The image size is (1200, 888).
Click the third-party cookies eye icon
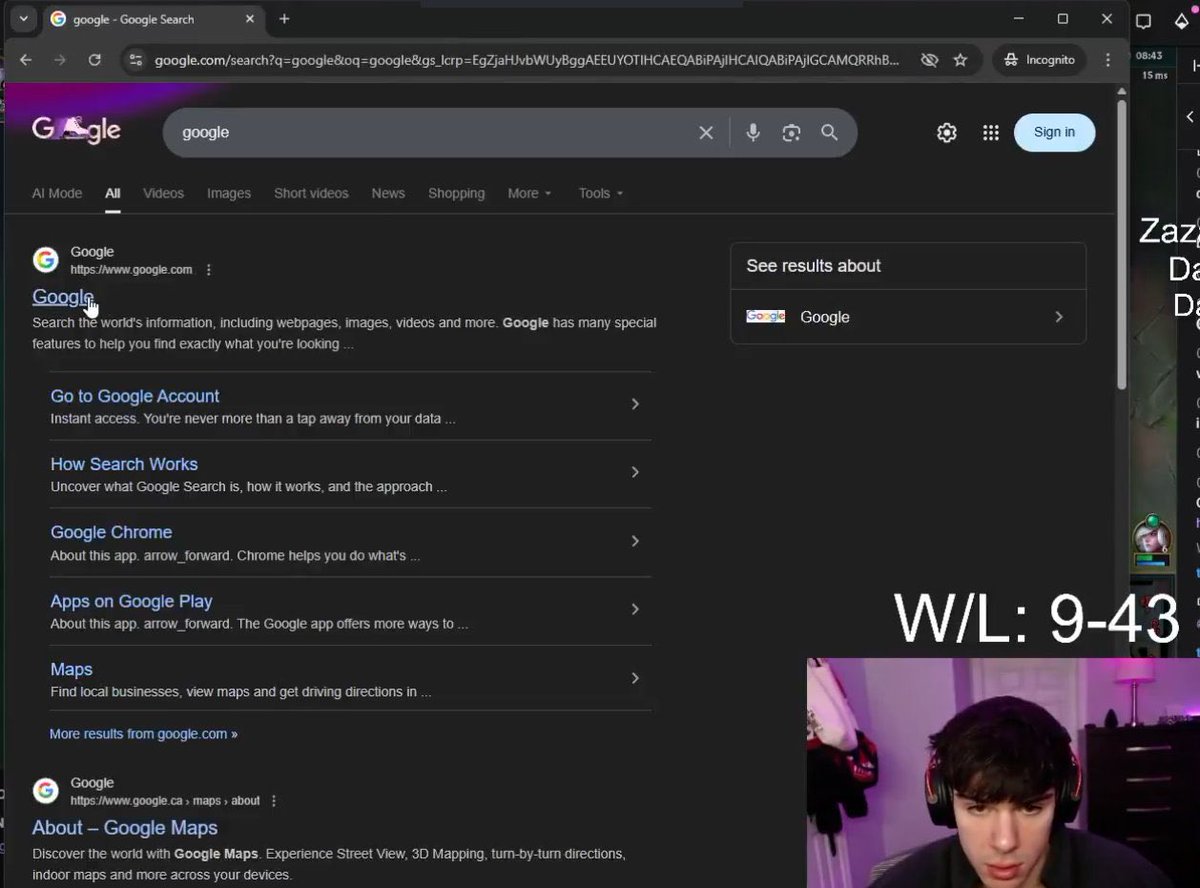tap(929, 60)
